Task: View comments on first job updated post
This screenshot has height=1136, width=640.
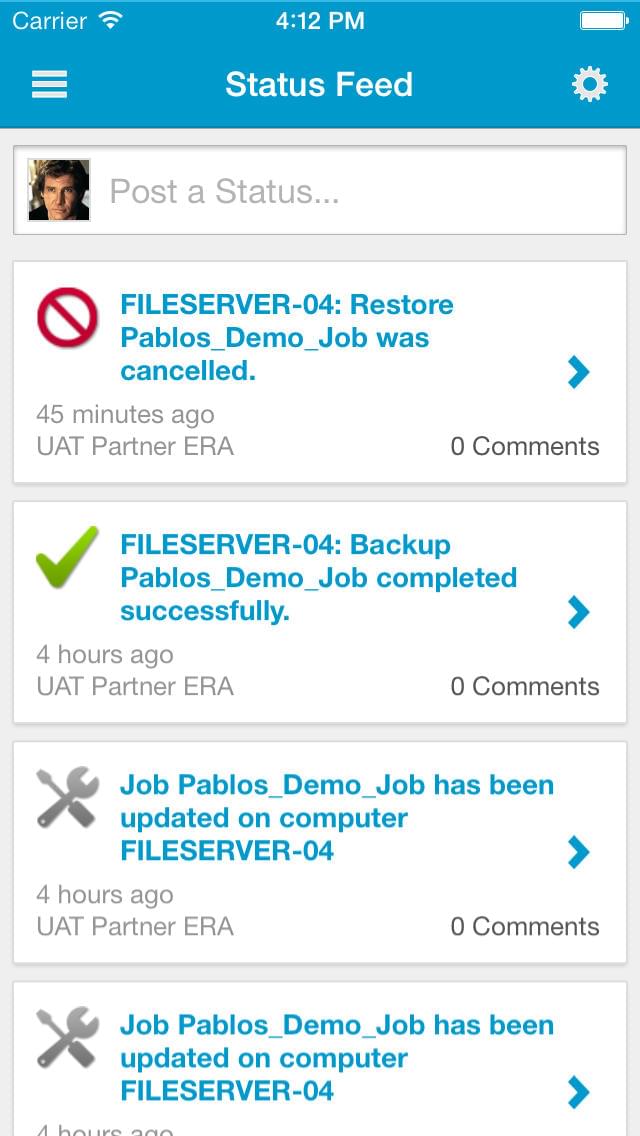Action: click(524, 926)
